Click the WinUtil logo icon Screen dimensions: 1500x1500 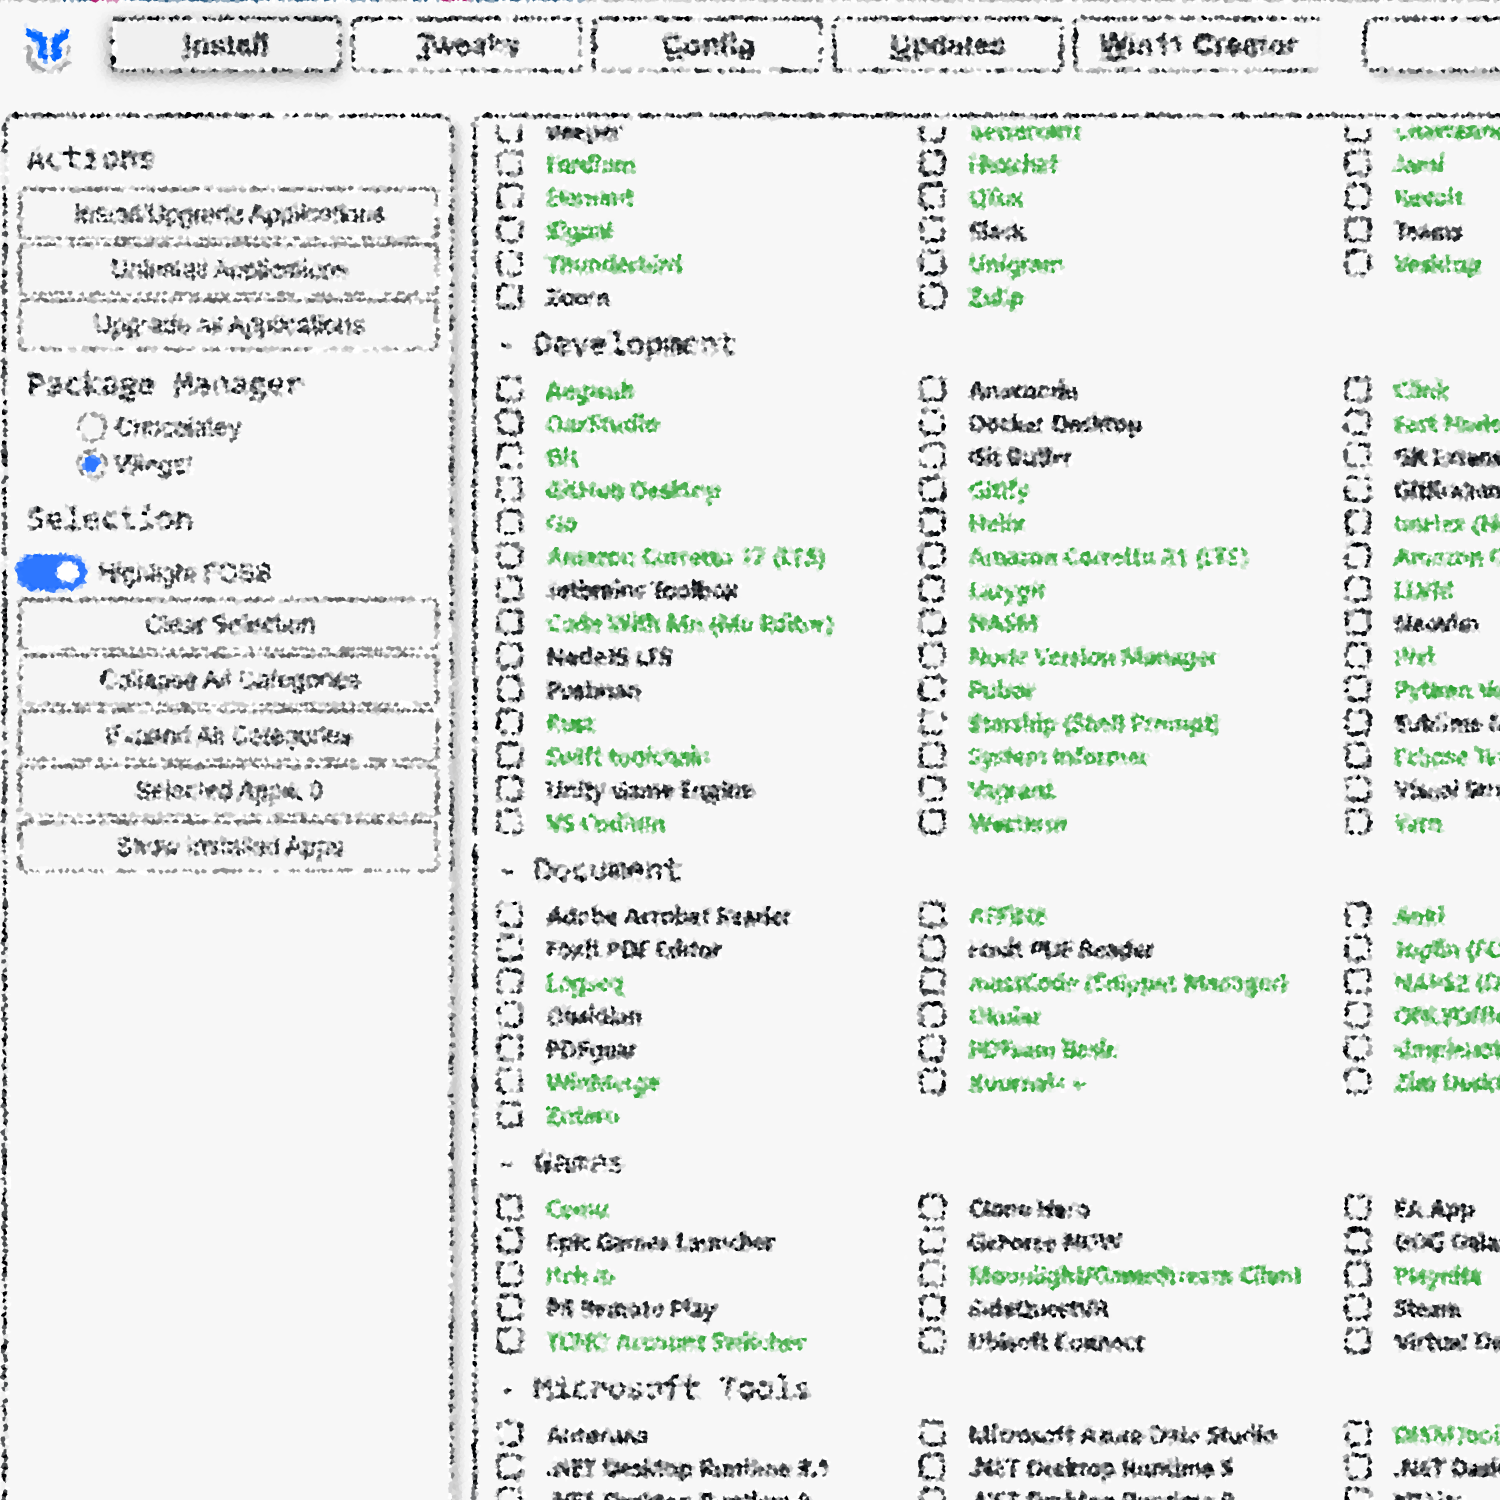click(x=48, y=47)
